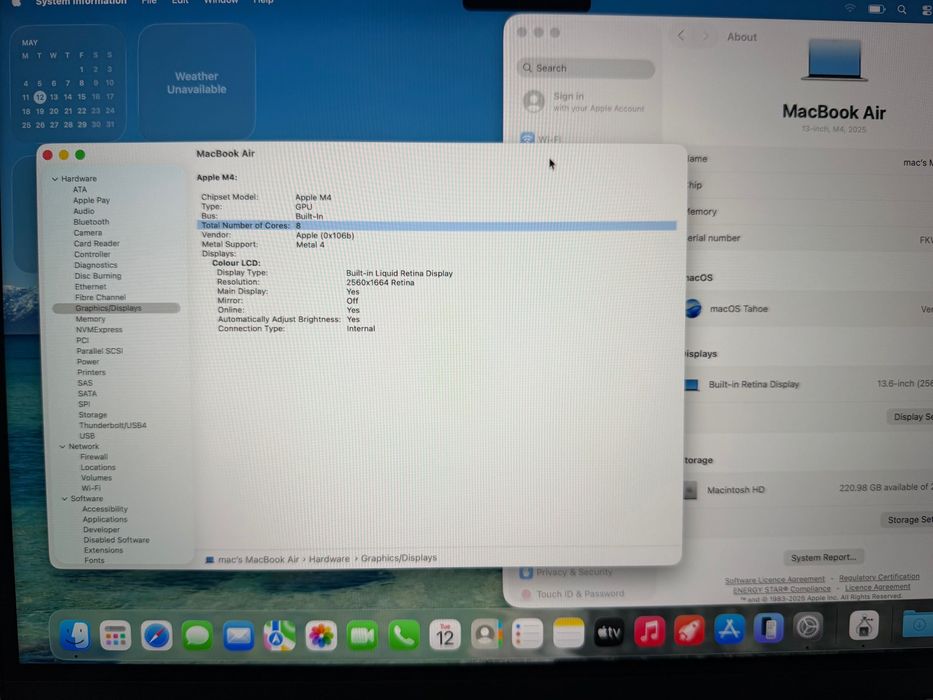Select Card Reader in sidebar

click(96, 243)
